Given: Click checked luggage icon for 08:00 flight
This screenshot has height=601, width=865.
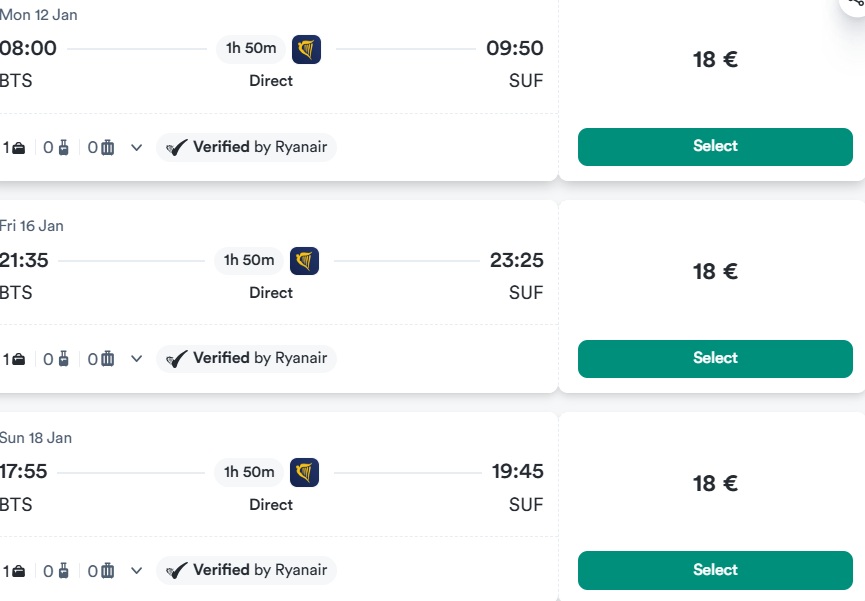Looking at the screenshot, I should tap(107, 148).
